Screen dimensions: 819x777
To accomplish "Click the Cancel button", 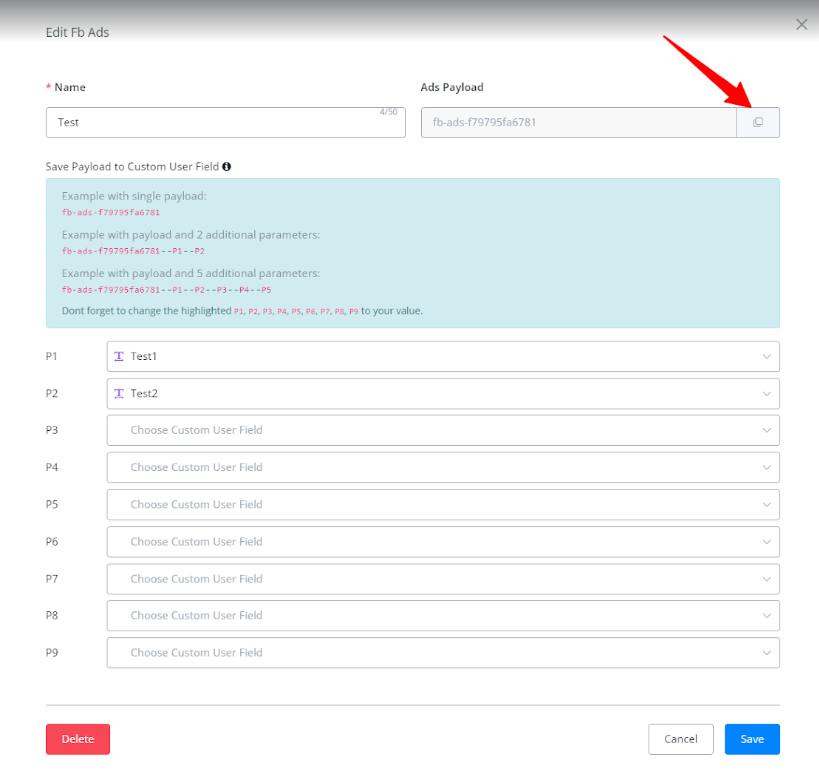I will (x=680, y=739).
